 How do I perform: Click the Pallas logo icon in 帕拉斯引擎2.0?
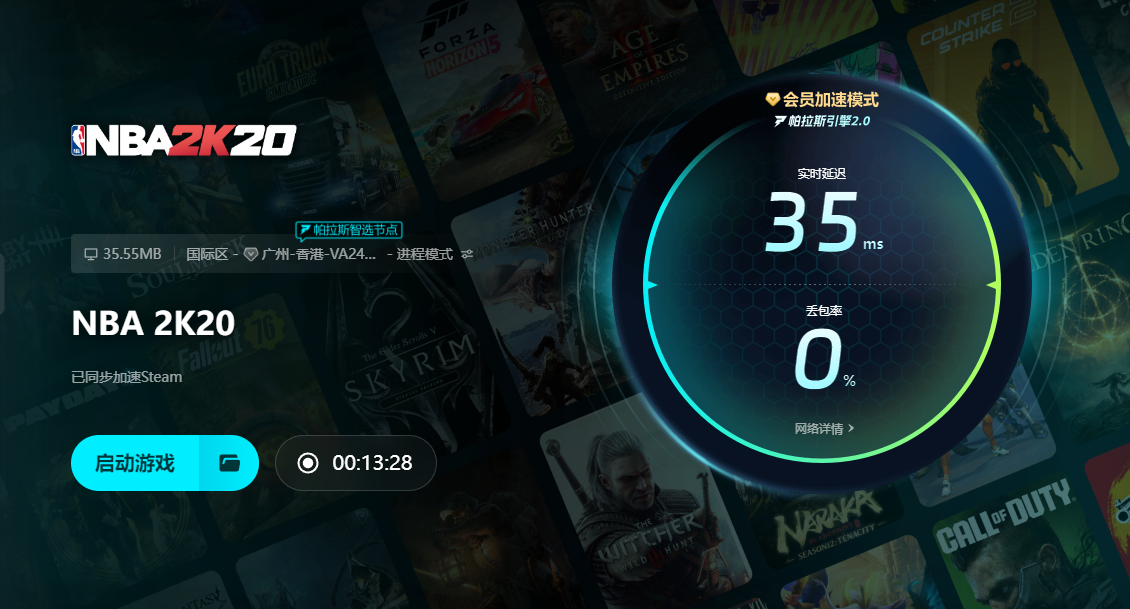click(780, 121)
